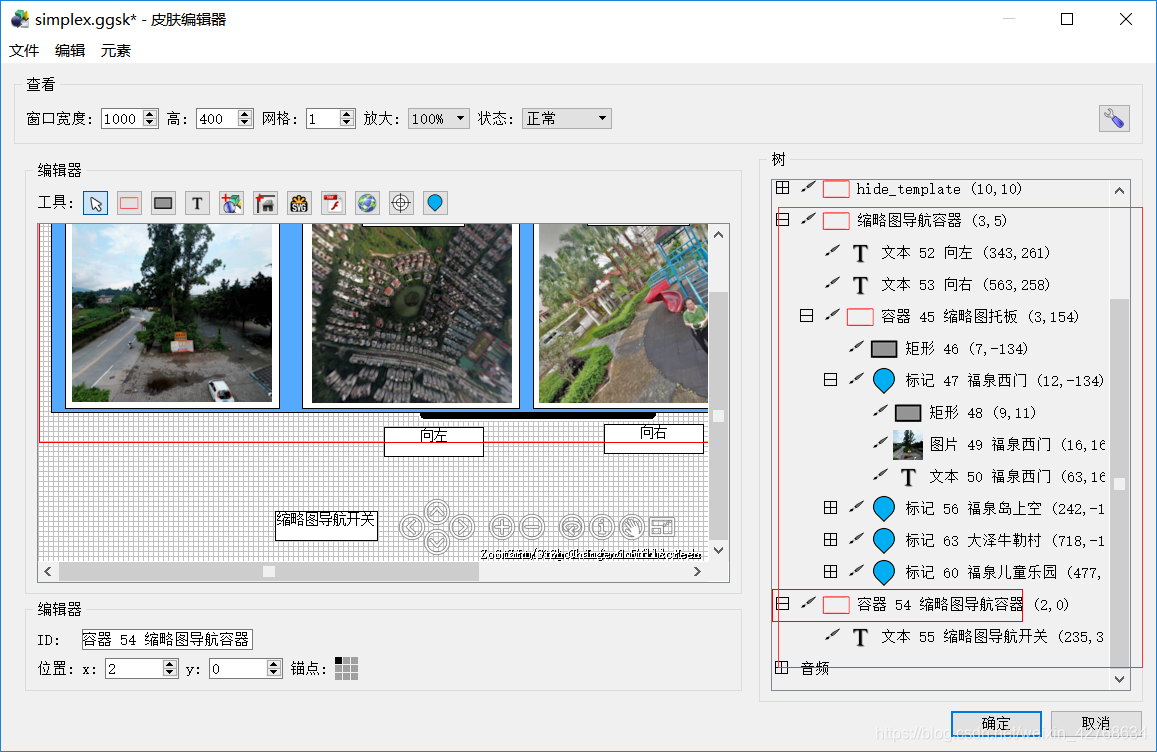Toggle edit brush on 标记 47 福泉西门
Viewport: 1157px width, 752px height.
coord(855,380)
